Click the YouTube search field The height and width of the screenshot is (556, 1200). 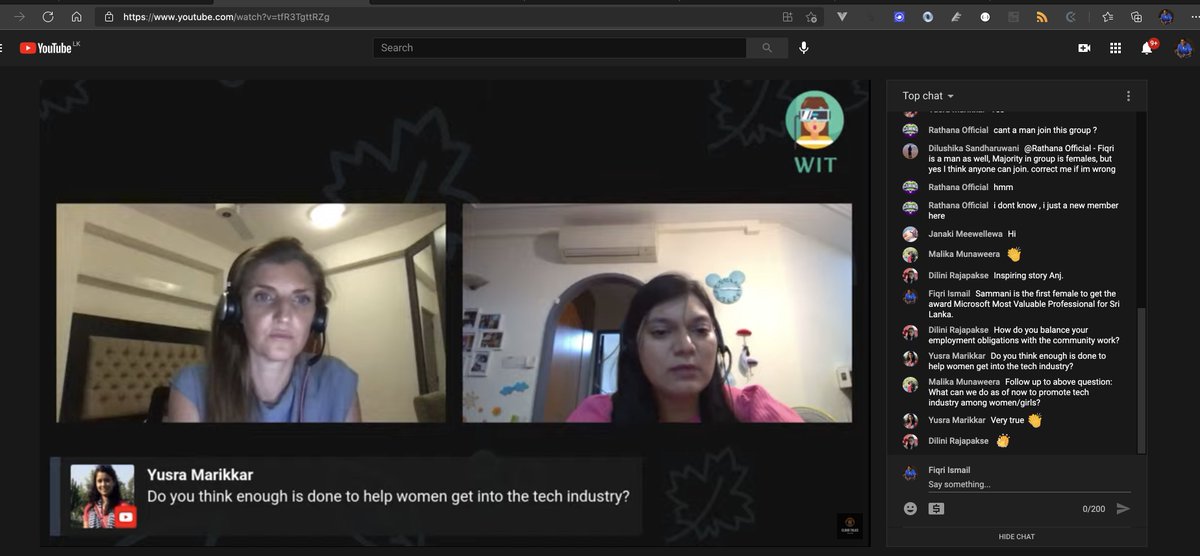click(560, 48)
